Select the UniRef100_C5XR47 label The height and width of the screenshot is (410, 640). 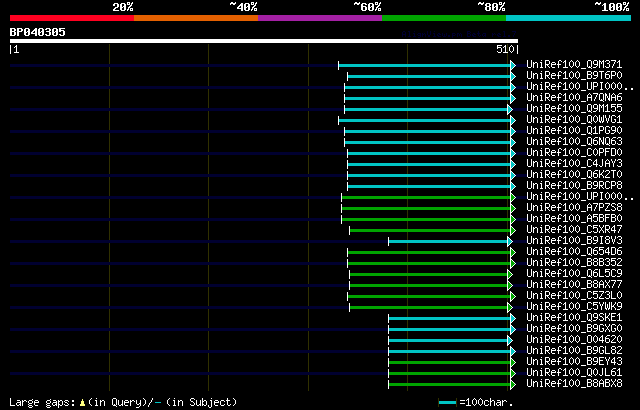[x=574, y=230]
